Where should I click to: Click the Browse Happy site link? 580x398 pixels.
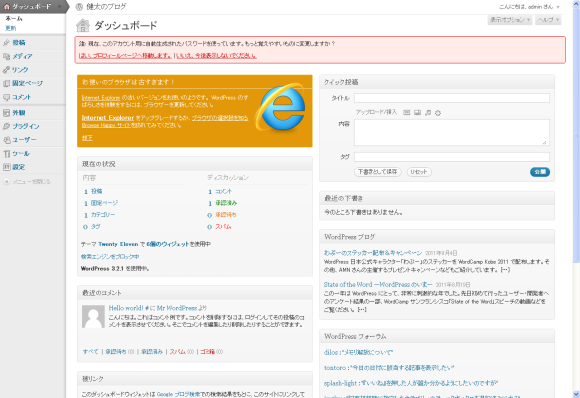click(106, 125)
